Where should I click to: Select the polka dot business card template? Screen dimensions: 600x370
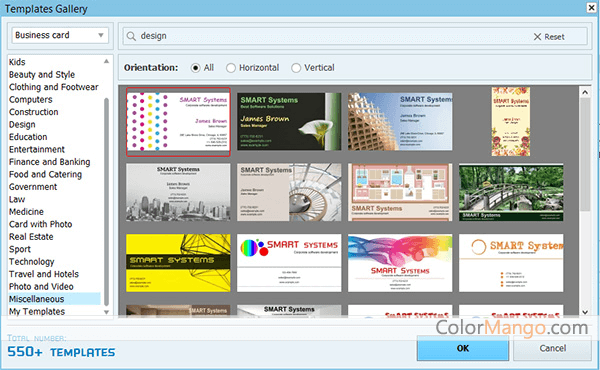click(x=178, y=122)
